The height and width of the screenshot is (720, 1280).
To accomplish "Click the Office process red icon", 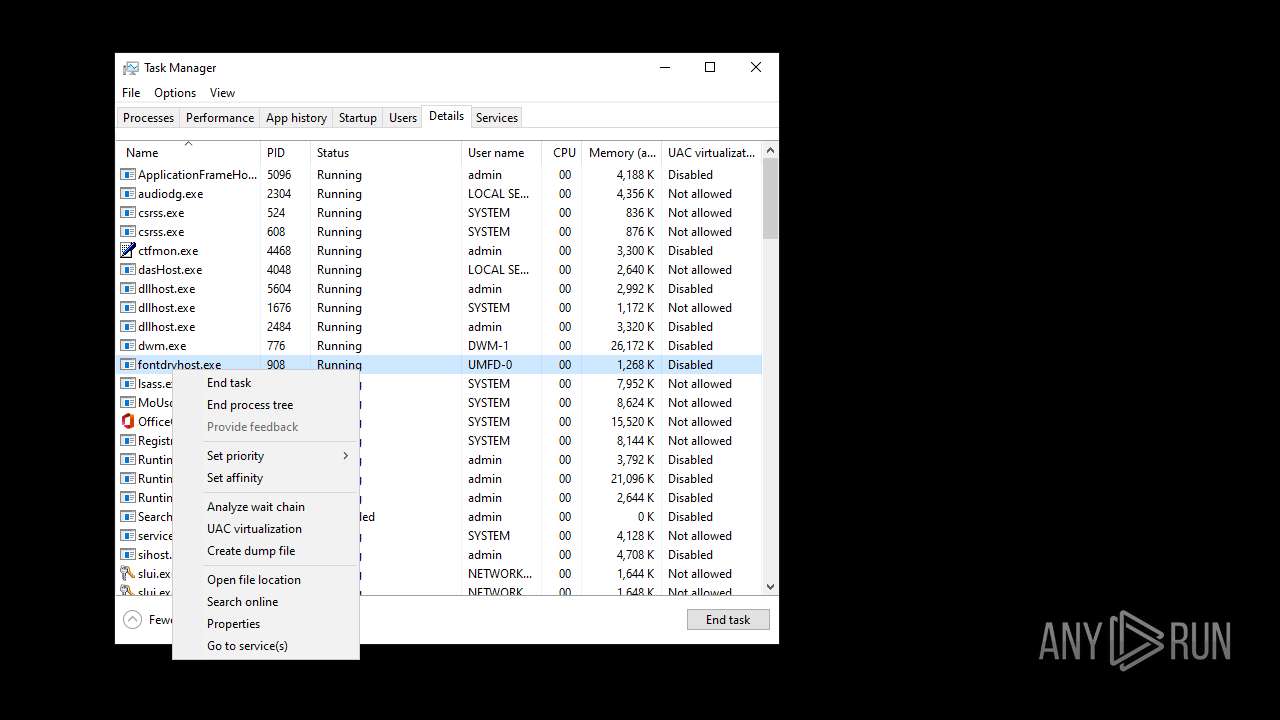I will click(x=128, y=422).
